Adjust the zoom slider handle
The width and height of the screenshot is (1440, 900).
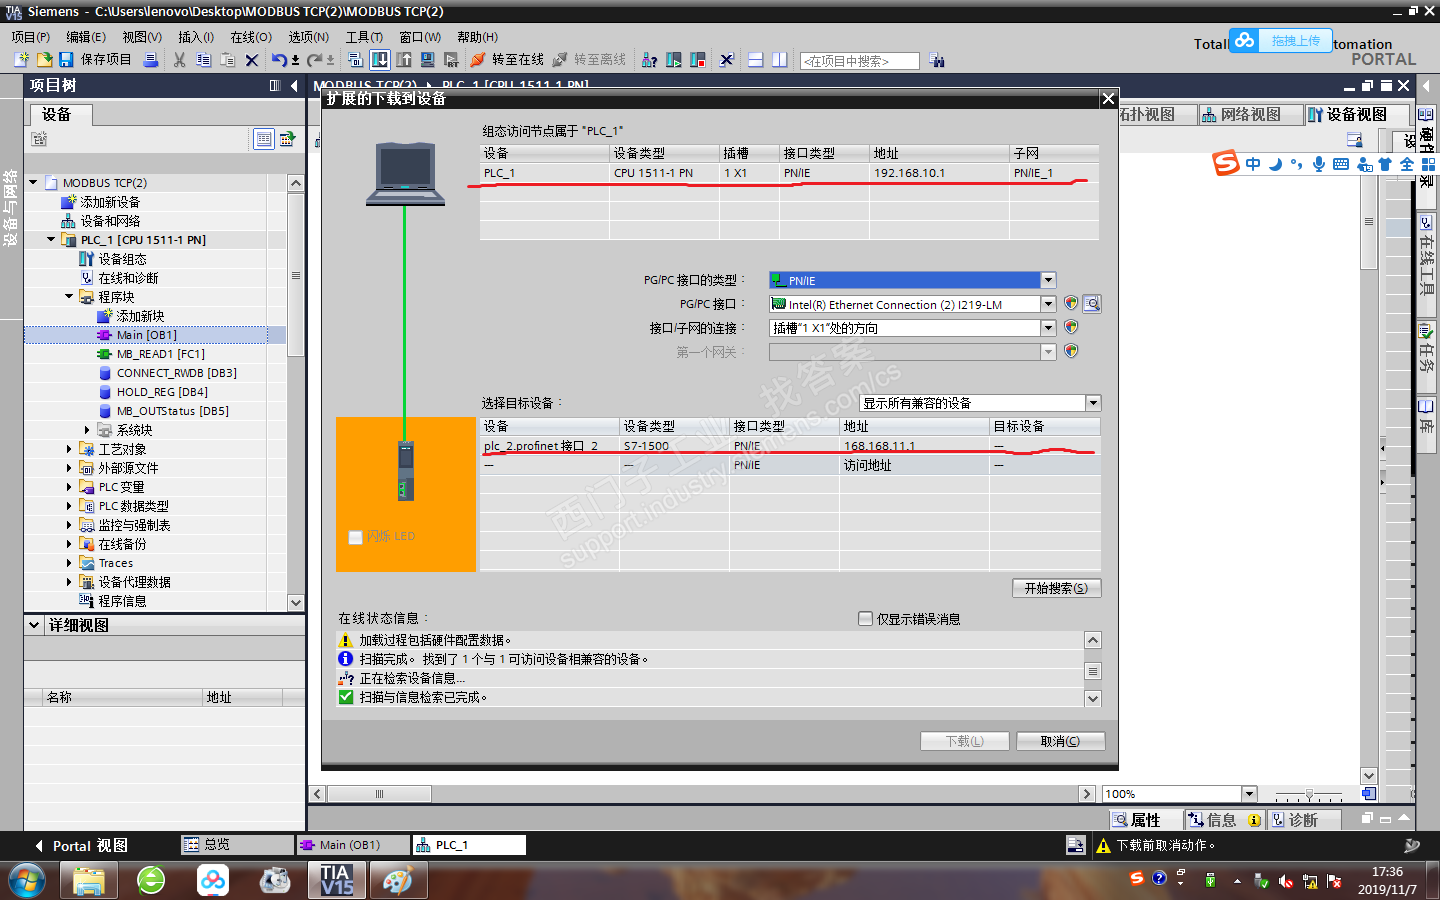[1309, 795]
